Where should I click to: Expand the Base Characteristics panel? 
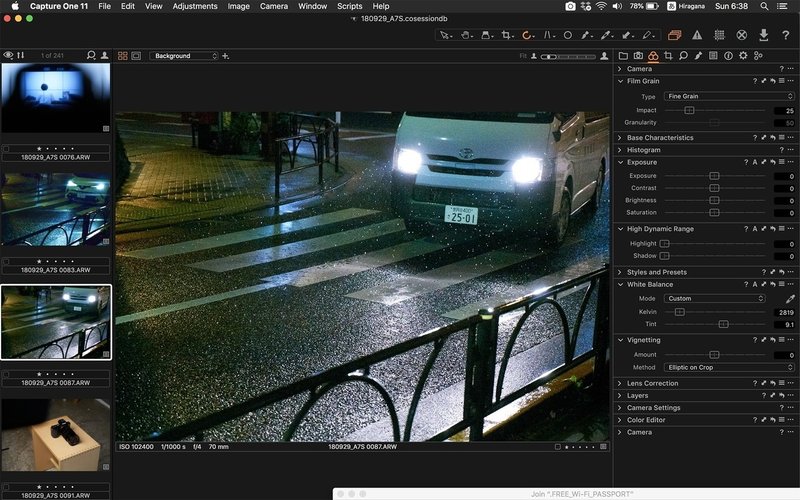click(x=620, y=138)
